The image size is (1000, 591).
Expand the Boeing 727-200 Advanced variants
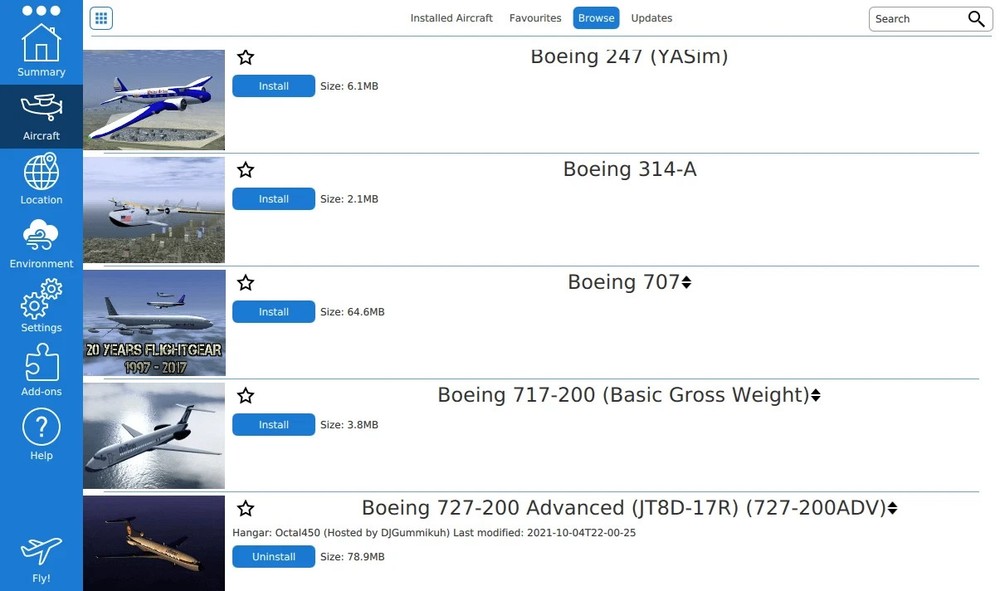891,507
